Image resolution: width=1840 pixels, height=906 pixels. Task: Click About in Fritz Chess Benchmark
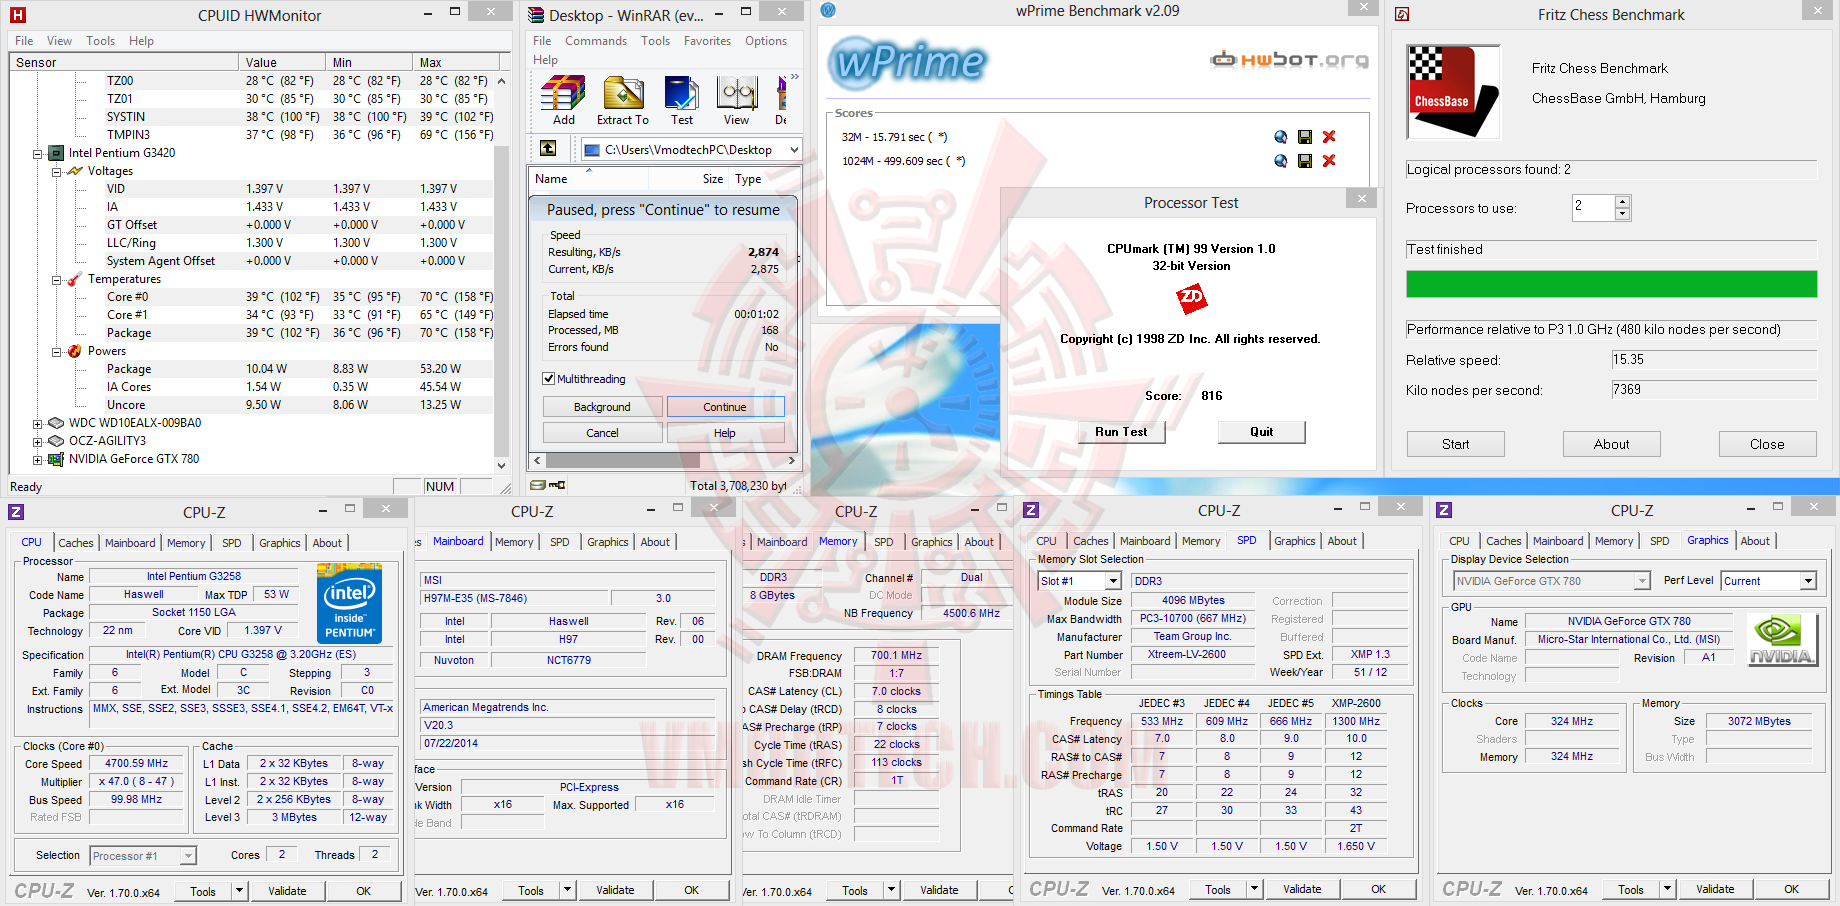pos(1612,444)
